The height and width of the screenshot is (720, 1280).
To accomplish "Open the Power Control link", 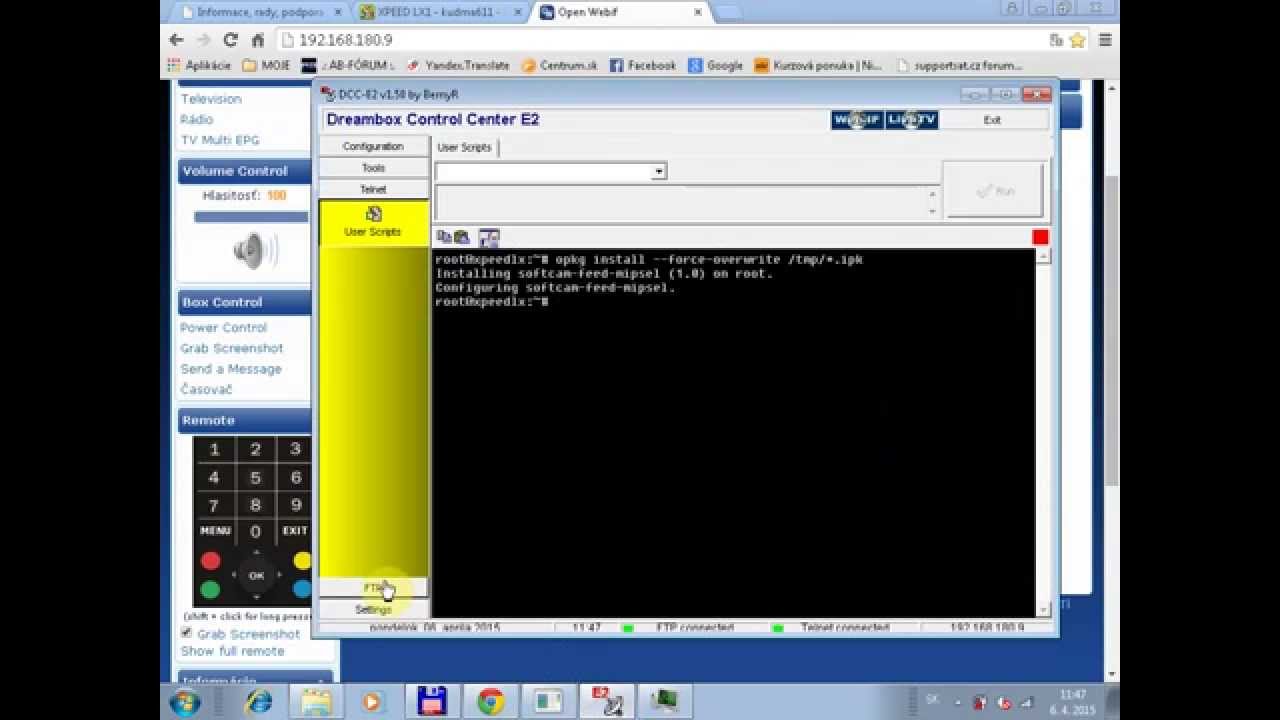I will pyautogui.click(x=224, y=328).
